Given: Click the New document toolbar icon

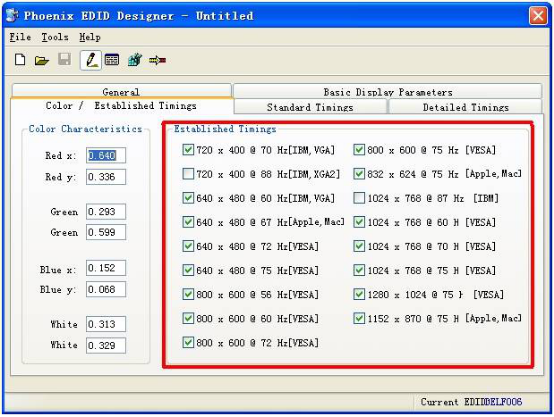Looking at the screenshot, I should [x=20, y=60].
